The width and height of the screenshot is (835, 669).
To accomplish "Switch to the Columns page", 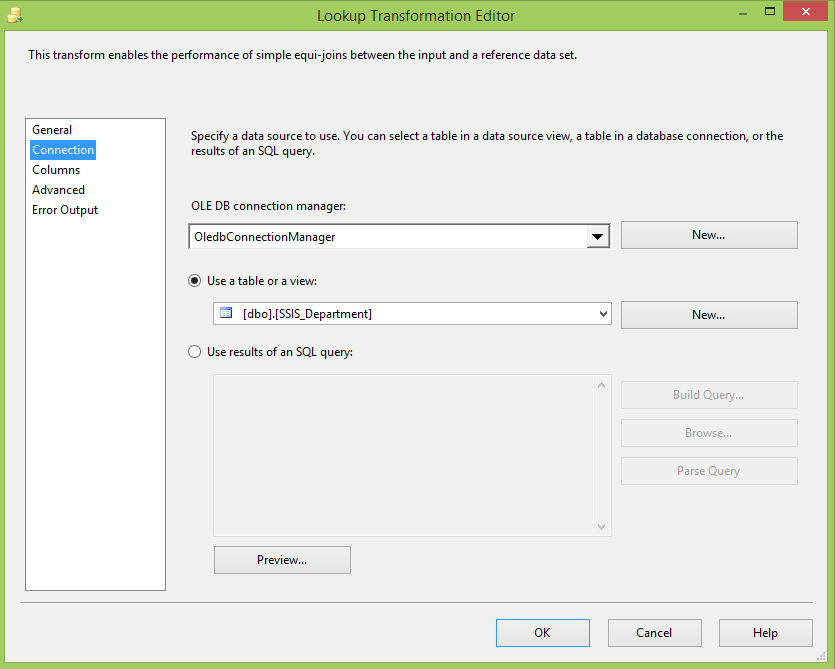I will coord(56,170).
